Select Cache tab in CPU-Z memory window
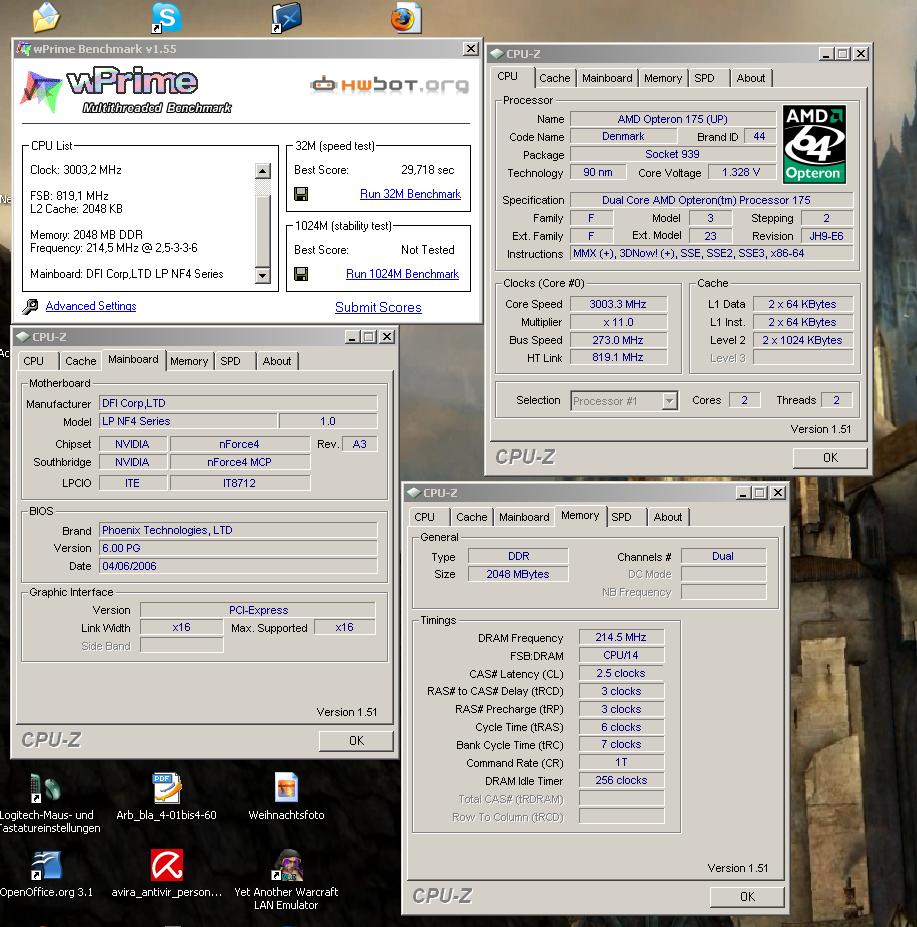This screenshot has height=927, width=917. [472, 517]
